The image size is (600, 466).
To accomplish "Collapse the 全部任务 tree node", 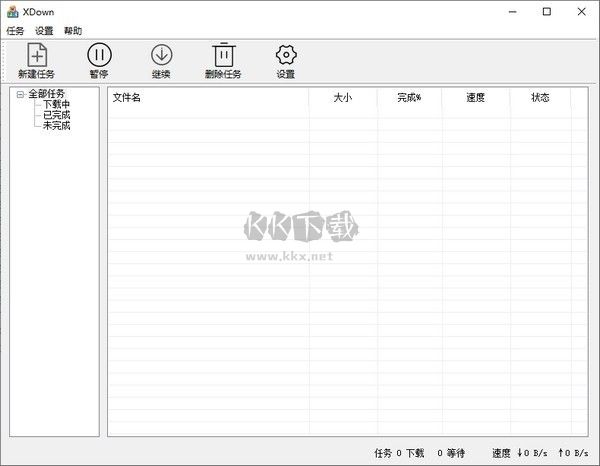I will point(21,94).
